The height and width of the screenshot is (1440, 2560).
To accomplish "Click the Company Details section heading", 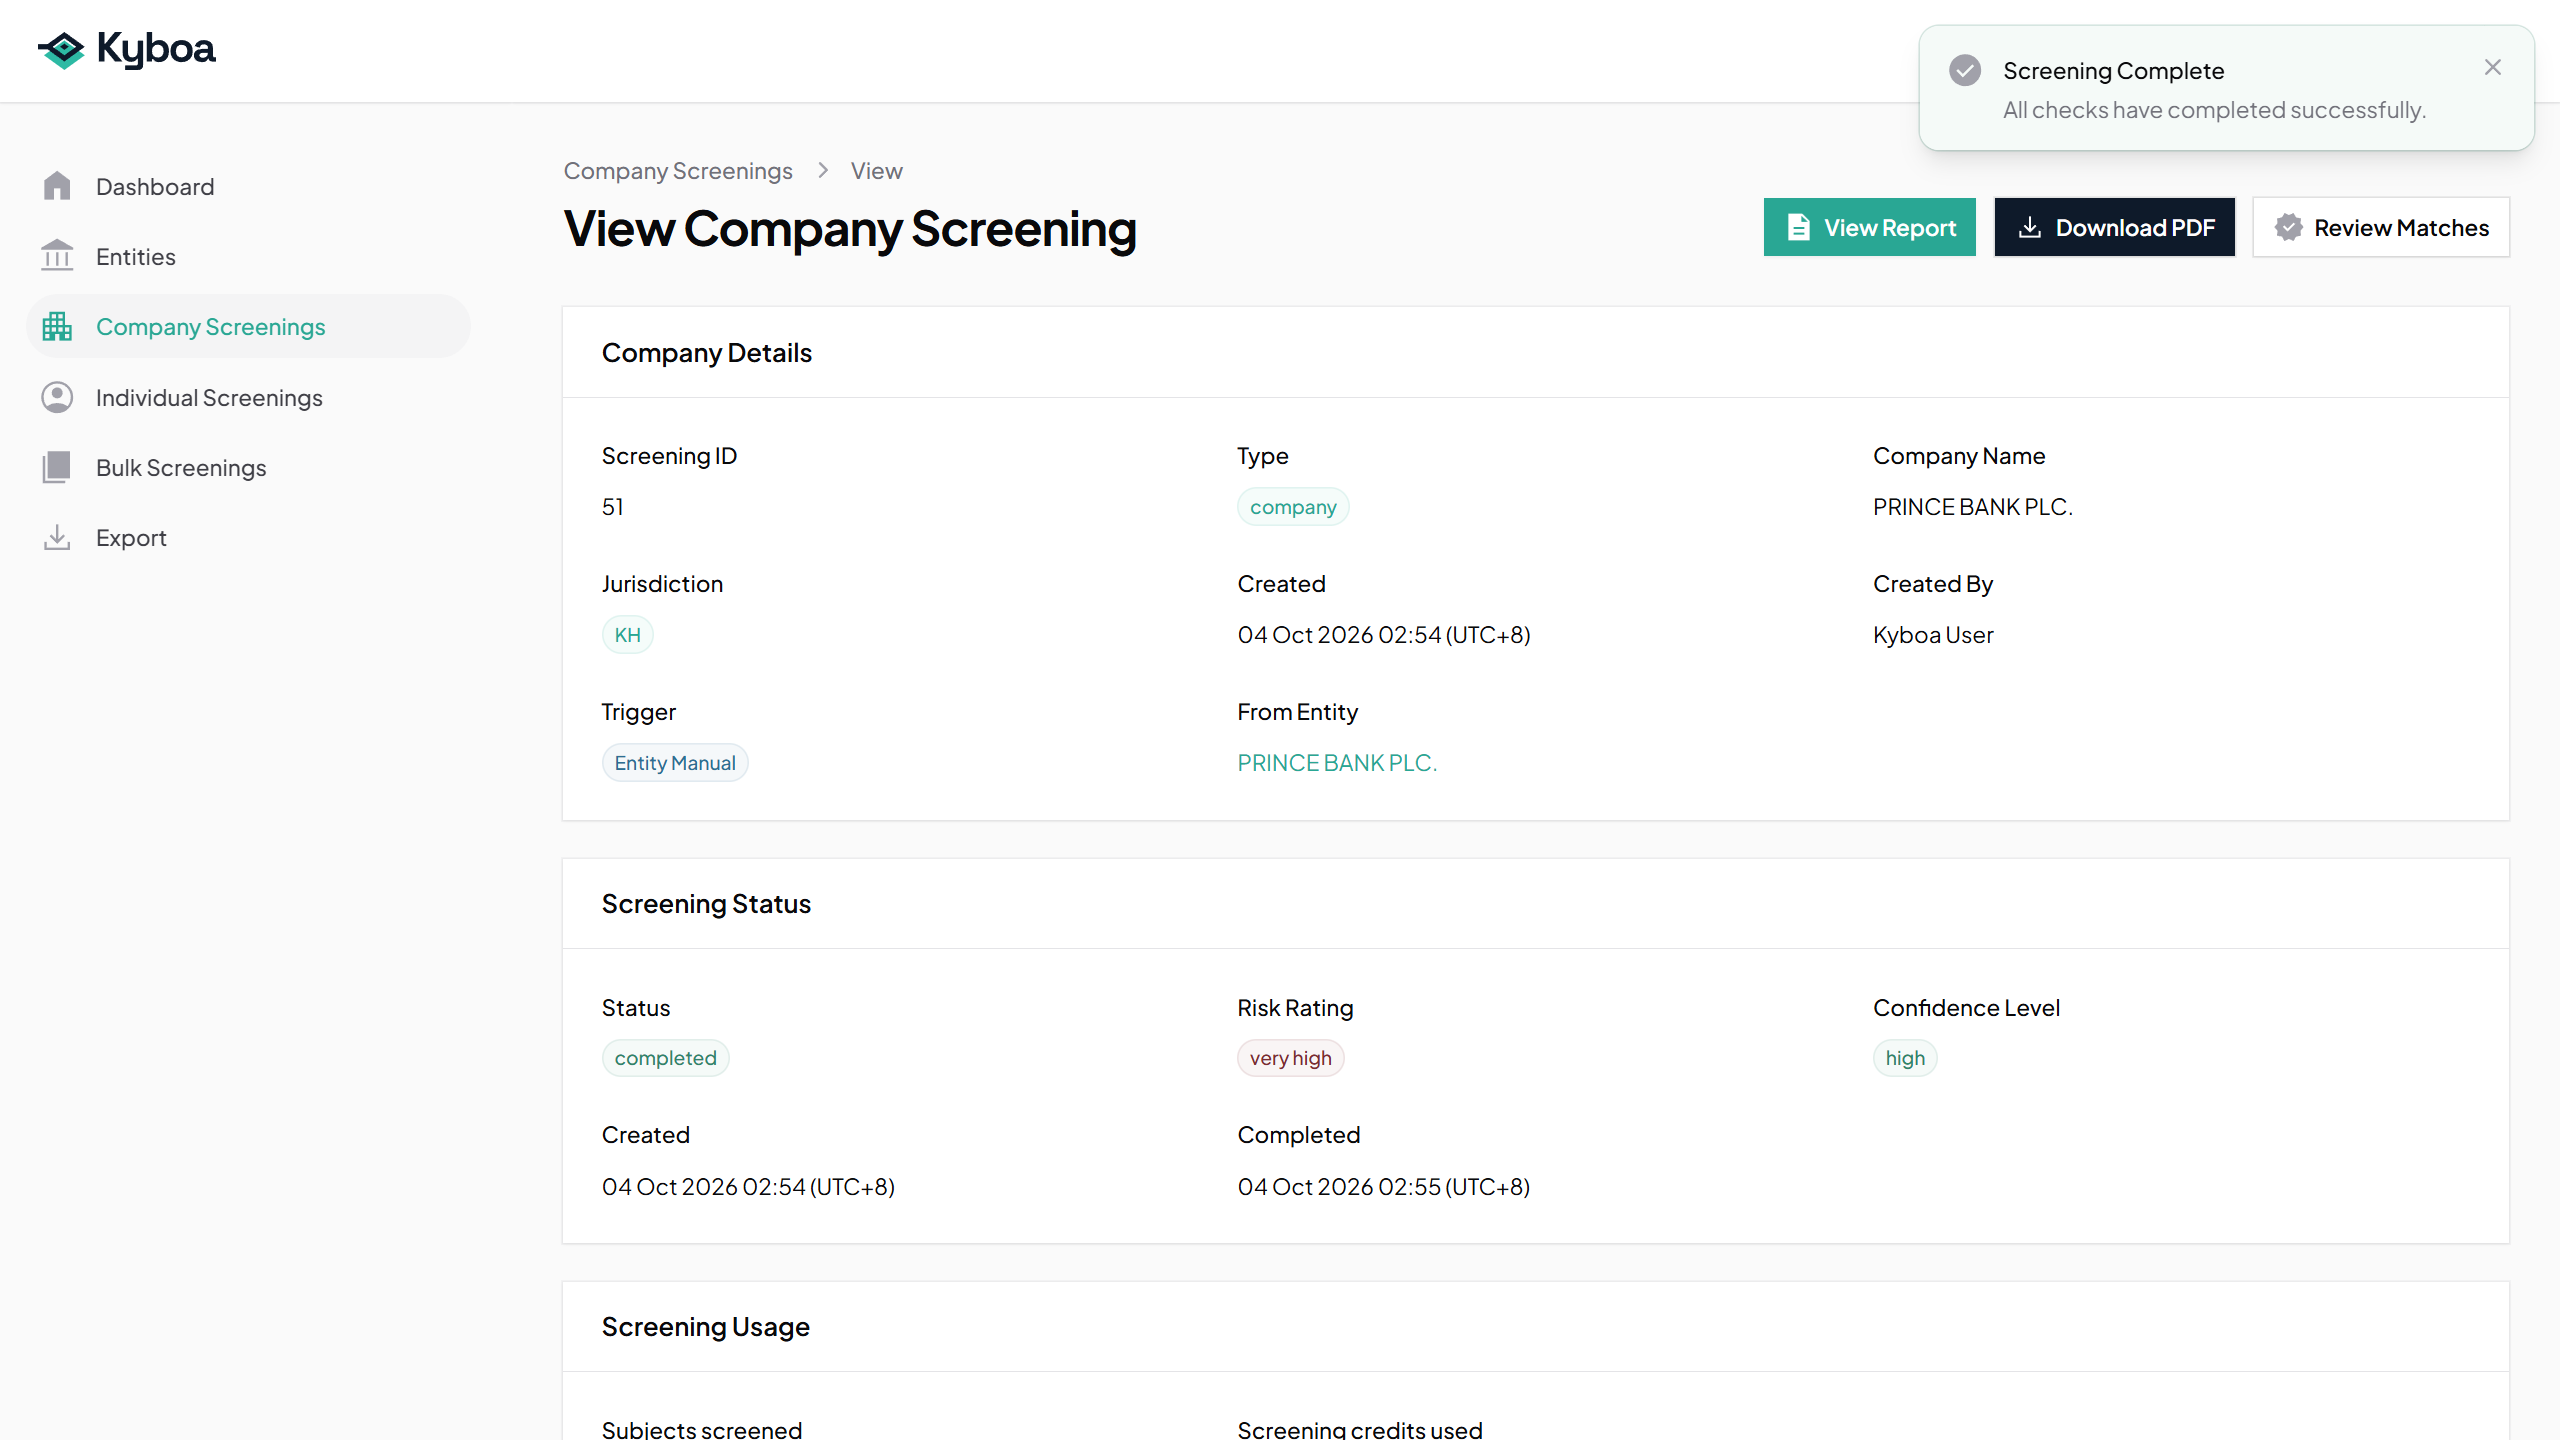I will tap(707, 353).
